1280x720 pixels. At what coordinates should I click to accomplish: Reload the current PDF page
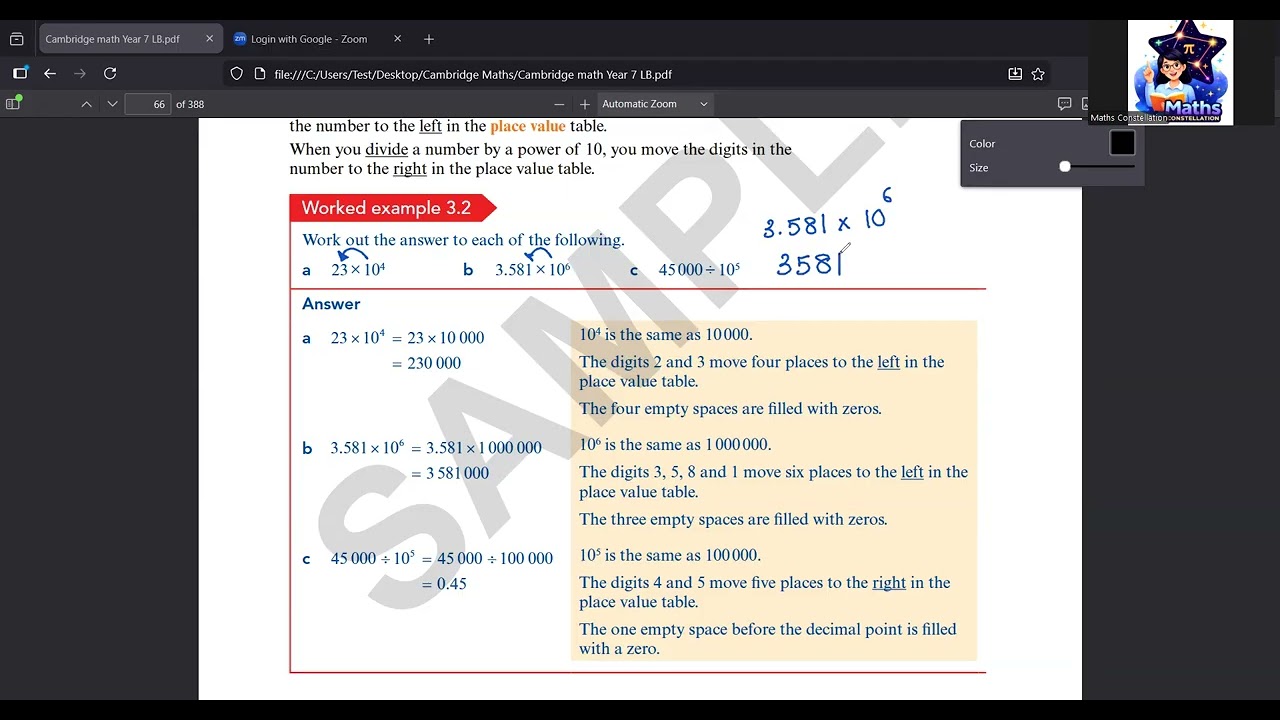[x=110, y=73]
